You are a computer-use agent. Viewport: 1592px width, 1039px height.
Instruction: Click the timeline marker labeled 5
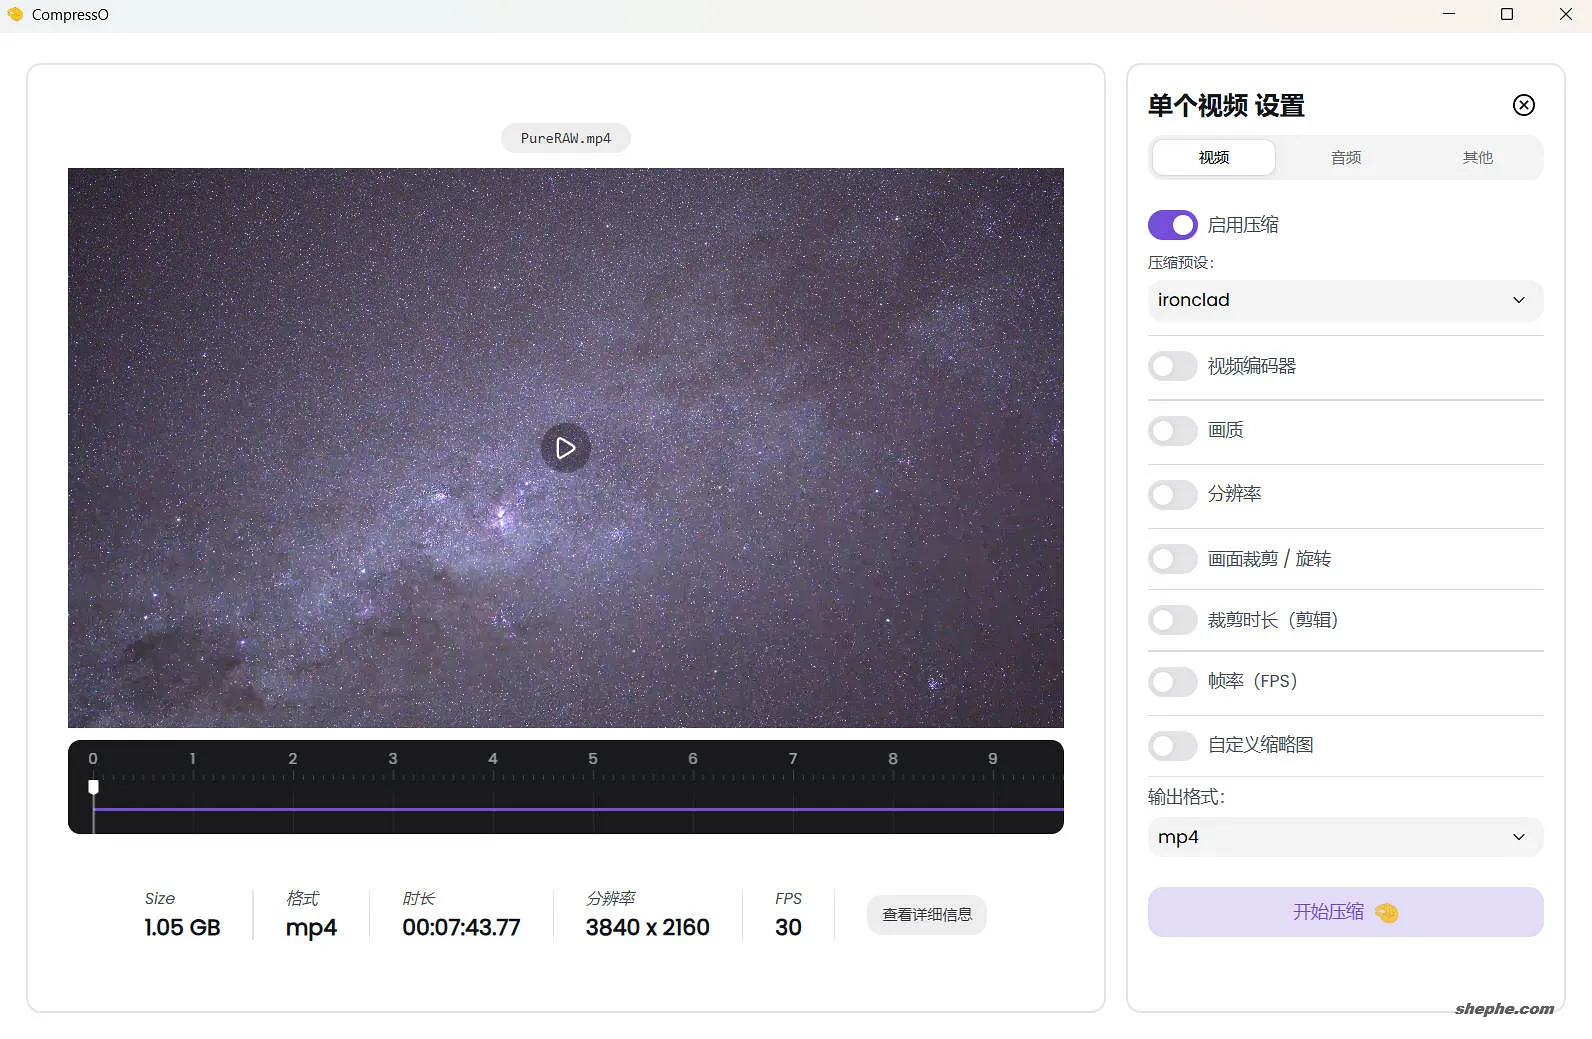point(593,759)
